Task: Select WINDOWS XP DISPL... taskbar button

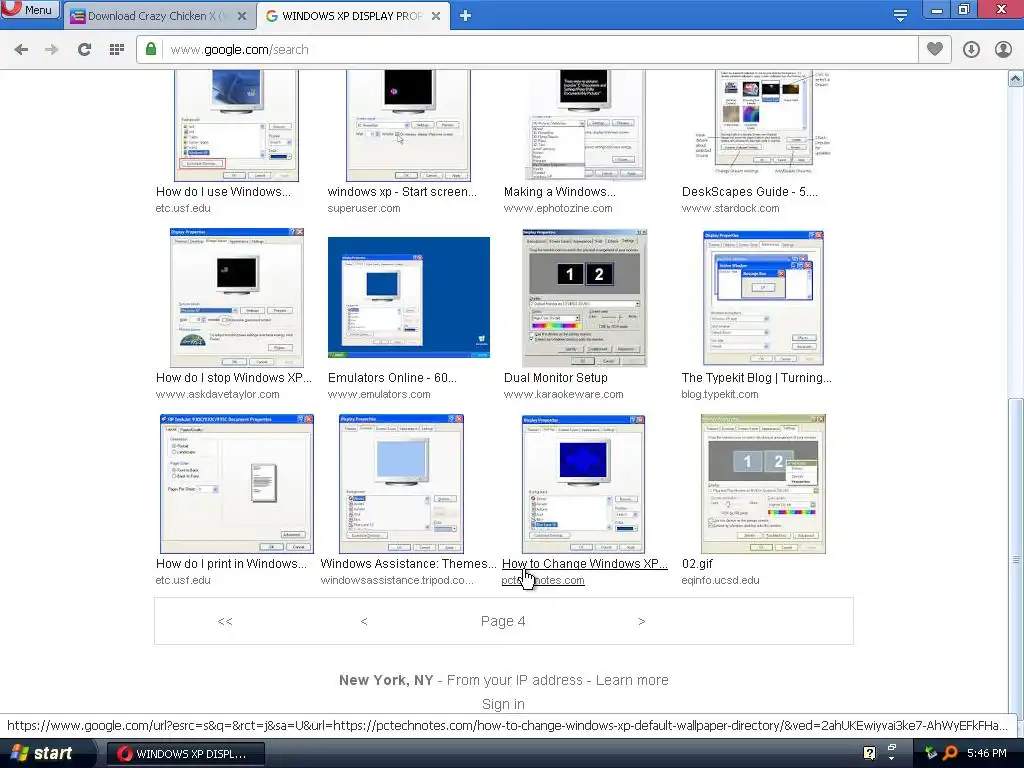Action: 185,754
